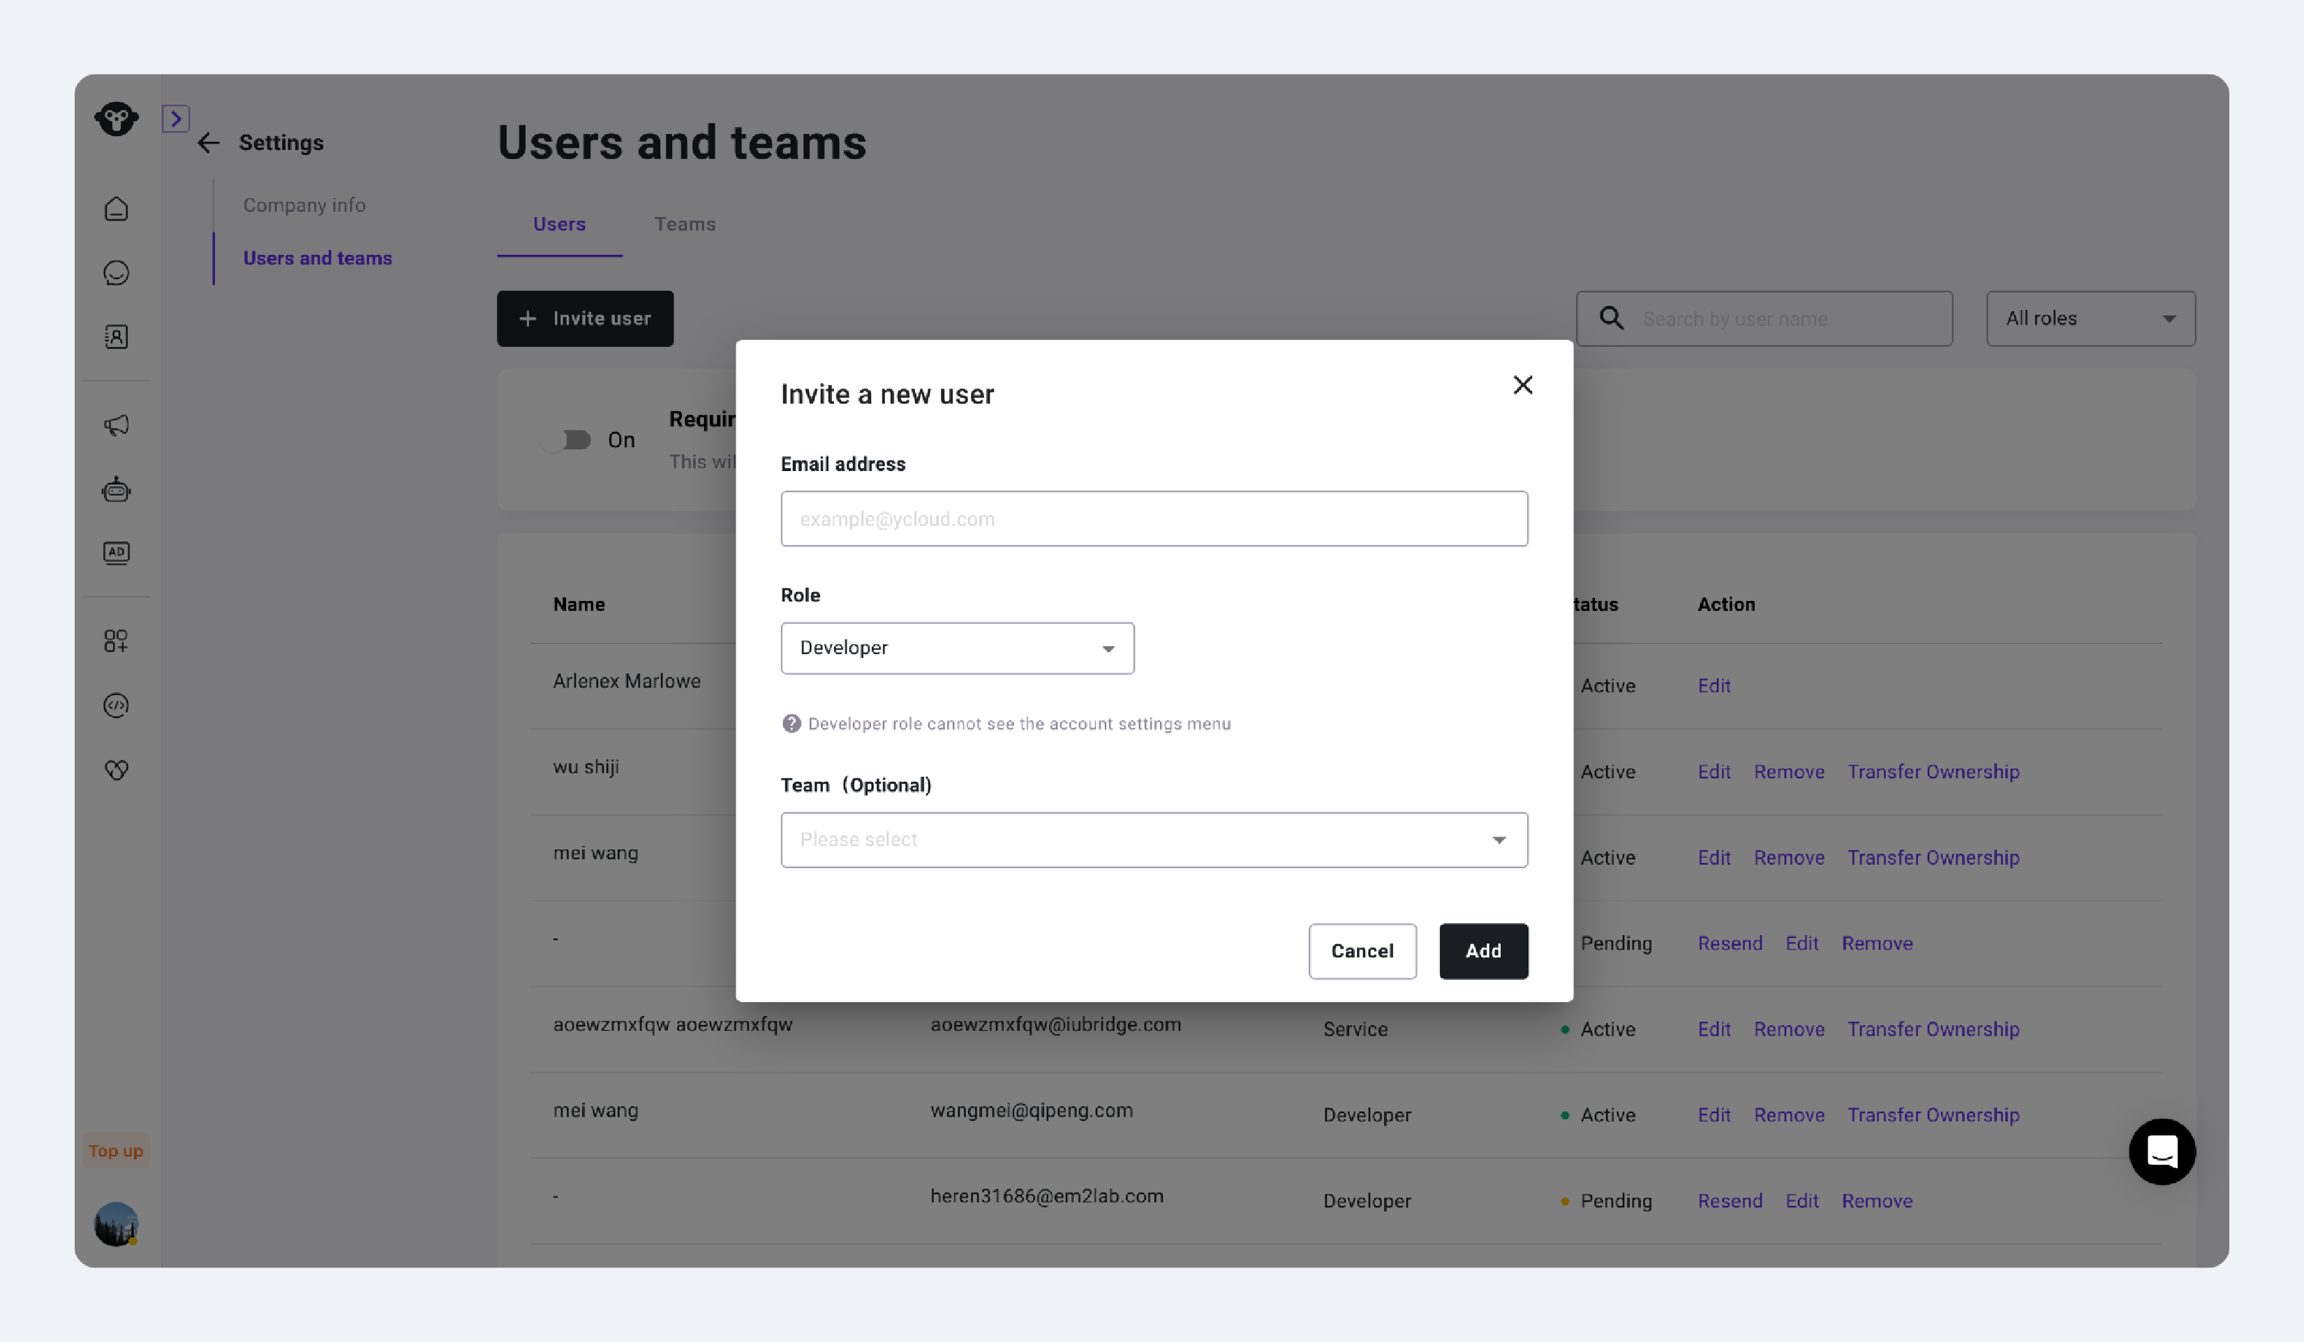The image size is (2304, 1342).
Task: Open the campaigns megaphone icon
Action: pyautogui.click(x=116, y=425)
